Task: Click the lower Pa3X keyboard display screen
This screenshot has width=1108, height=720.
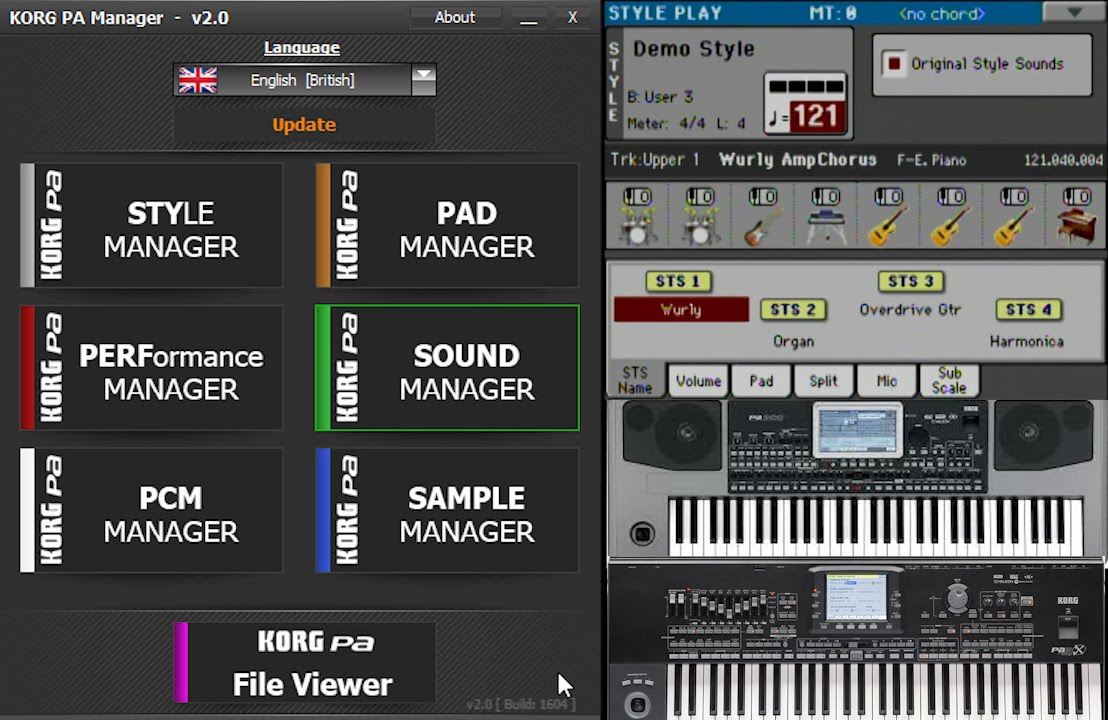Action: coord(856,597)
